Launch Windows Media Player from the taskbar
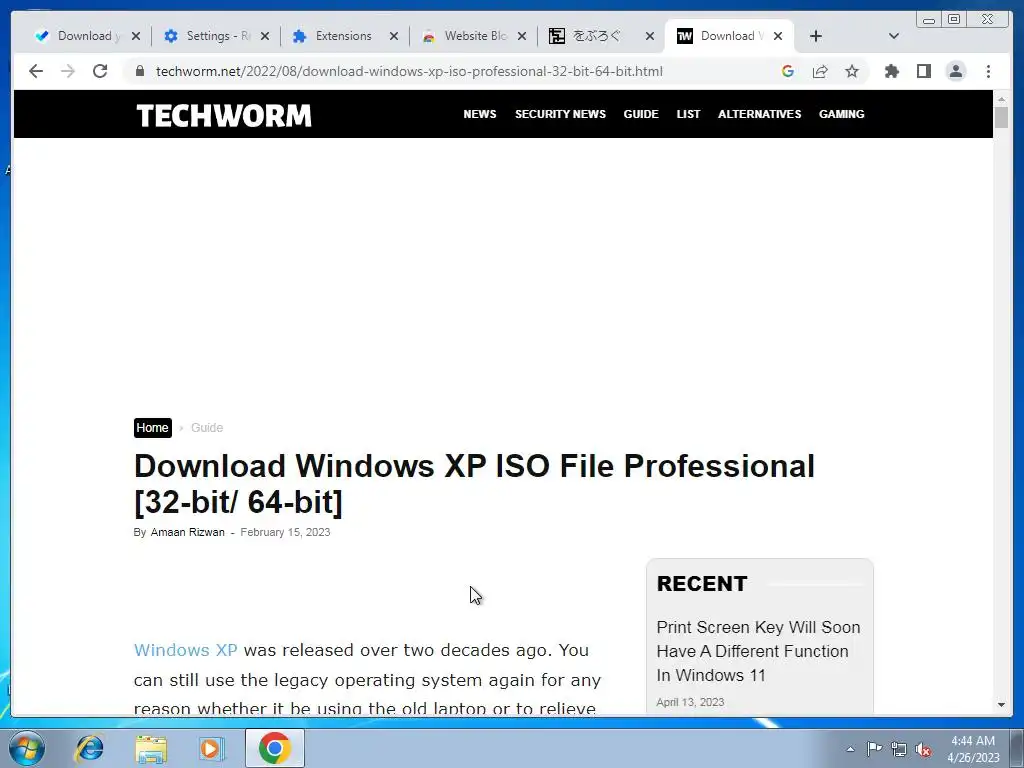1024x768 pixels. pyautogui.click(x=212, y=748)
